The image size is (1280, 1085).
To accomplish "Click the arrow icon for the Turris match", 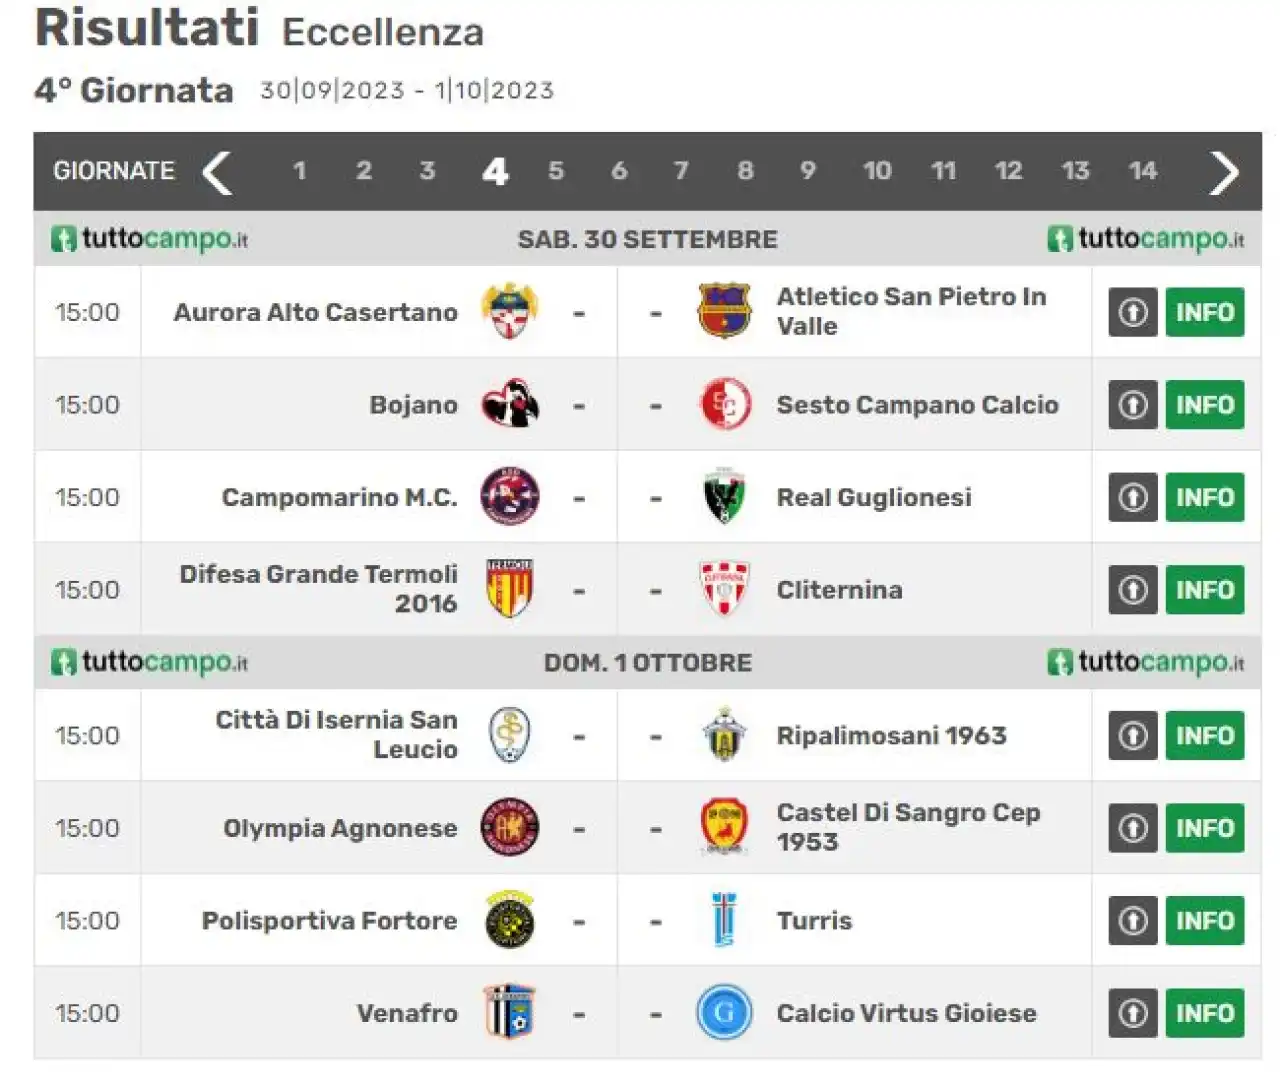I will (1133, 920).
